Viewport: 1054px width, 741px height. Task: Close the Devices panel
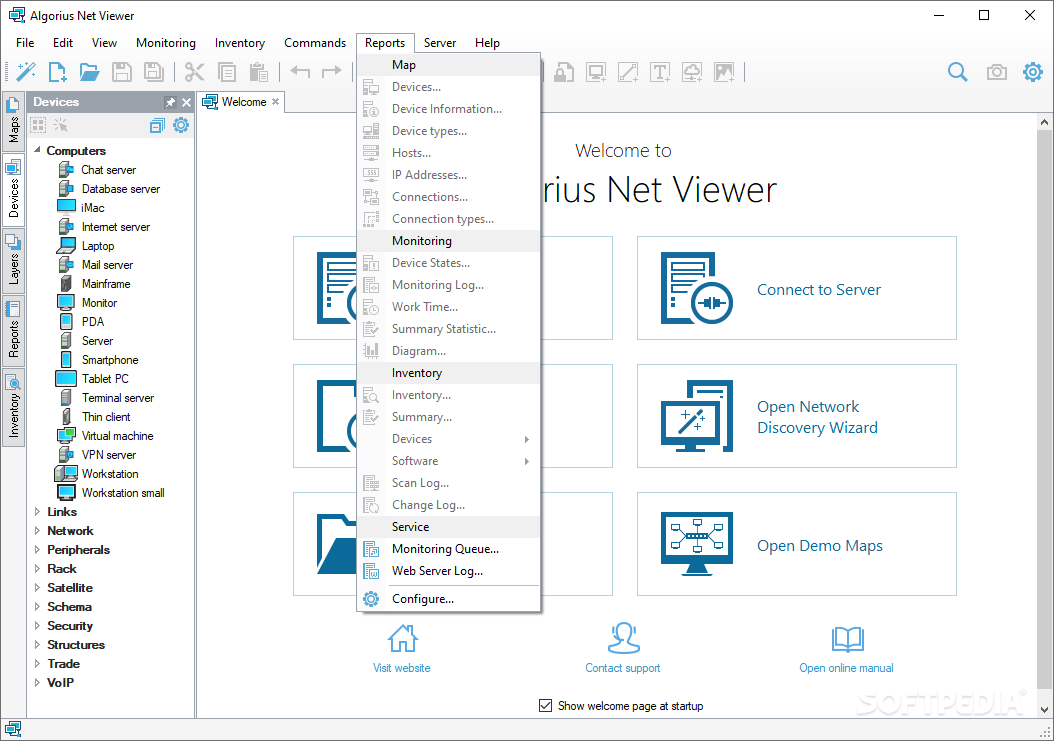186,102
